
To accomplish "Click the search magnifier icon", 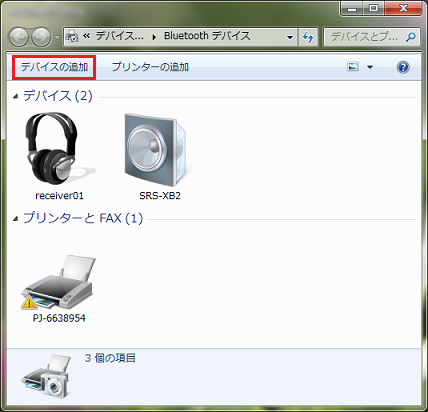I will pyautogui.click(x=411, y=37).
